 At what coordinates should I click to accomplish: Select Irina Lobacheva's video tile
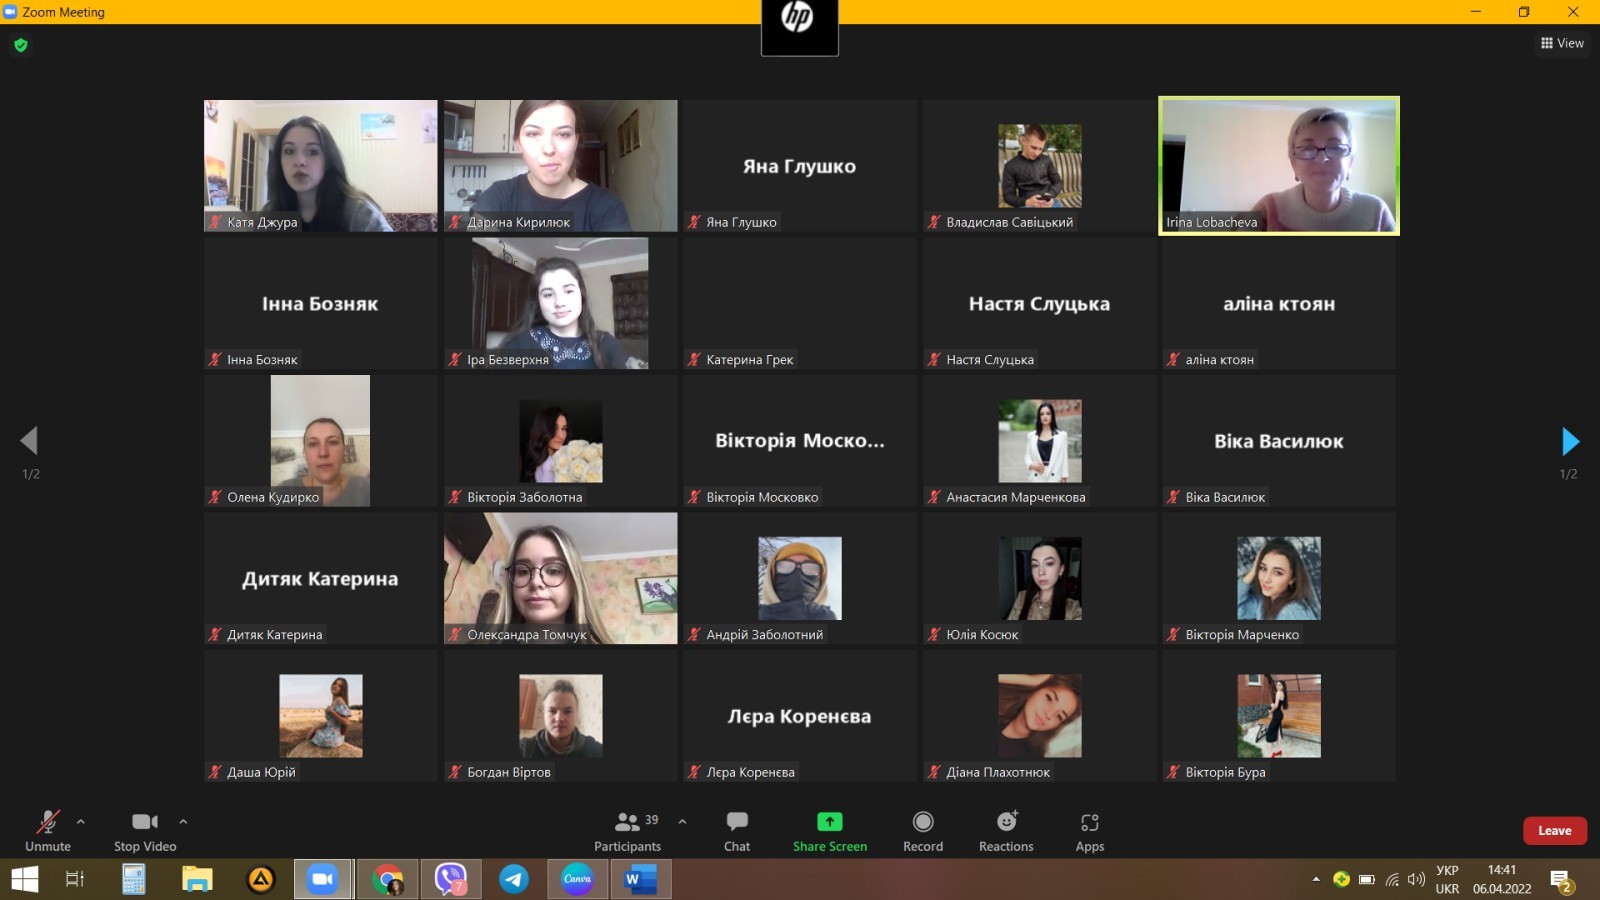click(1278, 166)
